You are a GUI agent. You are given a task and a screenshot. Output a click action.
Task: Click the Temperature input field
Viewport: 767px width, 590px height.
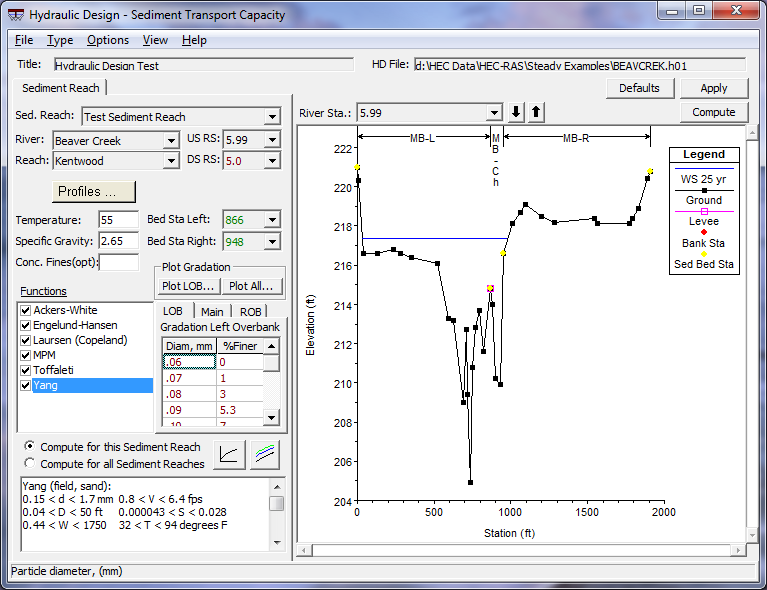(118, 220)
